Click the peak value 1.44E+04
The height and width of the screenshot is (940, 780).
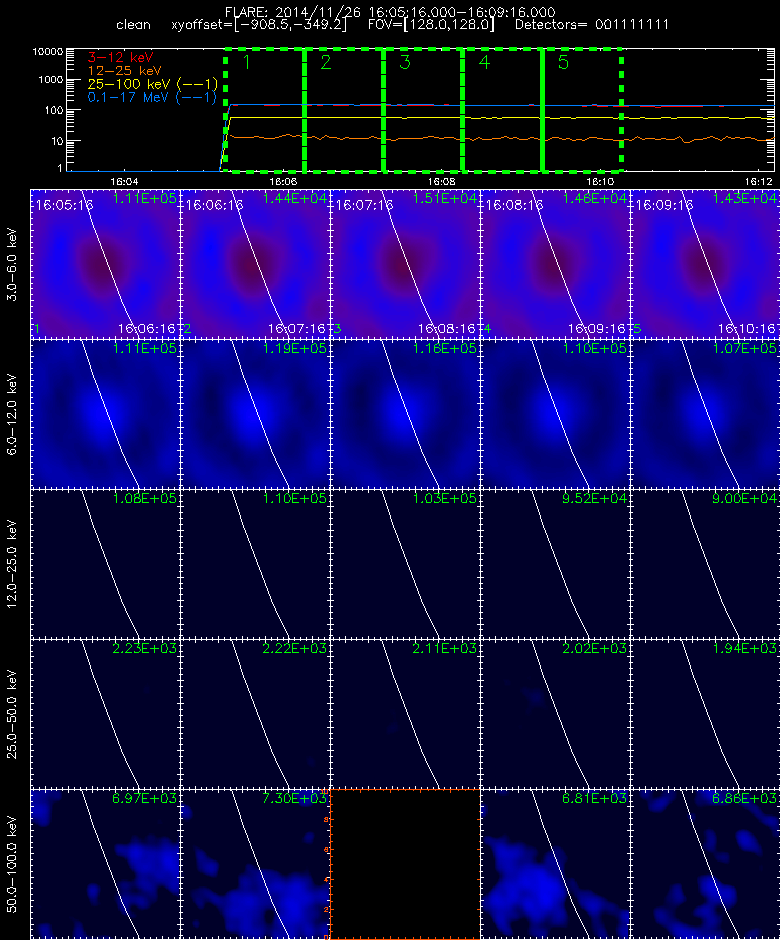[x=294, y=198]
